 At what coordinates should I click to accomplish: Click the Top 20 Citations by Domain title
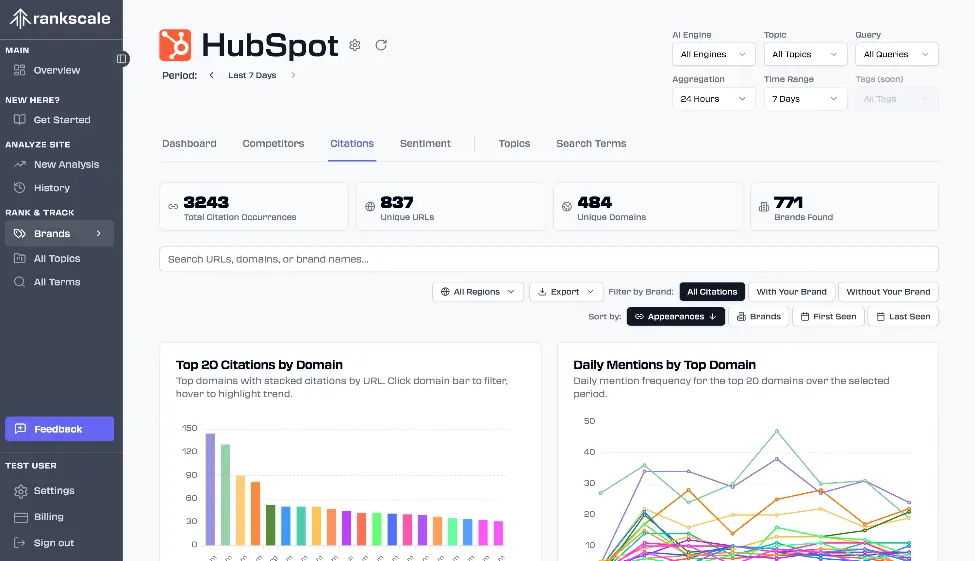click(x=259, y=365)
